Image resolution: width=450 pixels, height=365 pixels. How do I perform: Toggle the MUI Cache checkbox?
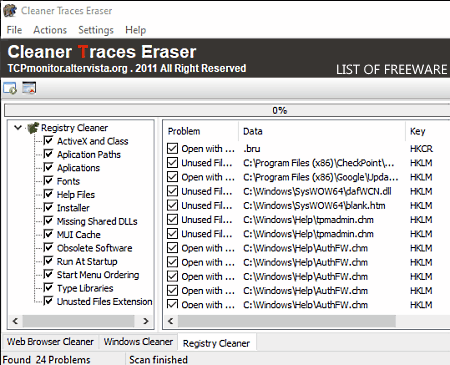(48, 234)
